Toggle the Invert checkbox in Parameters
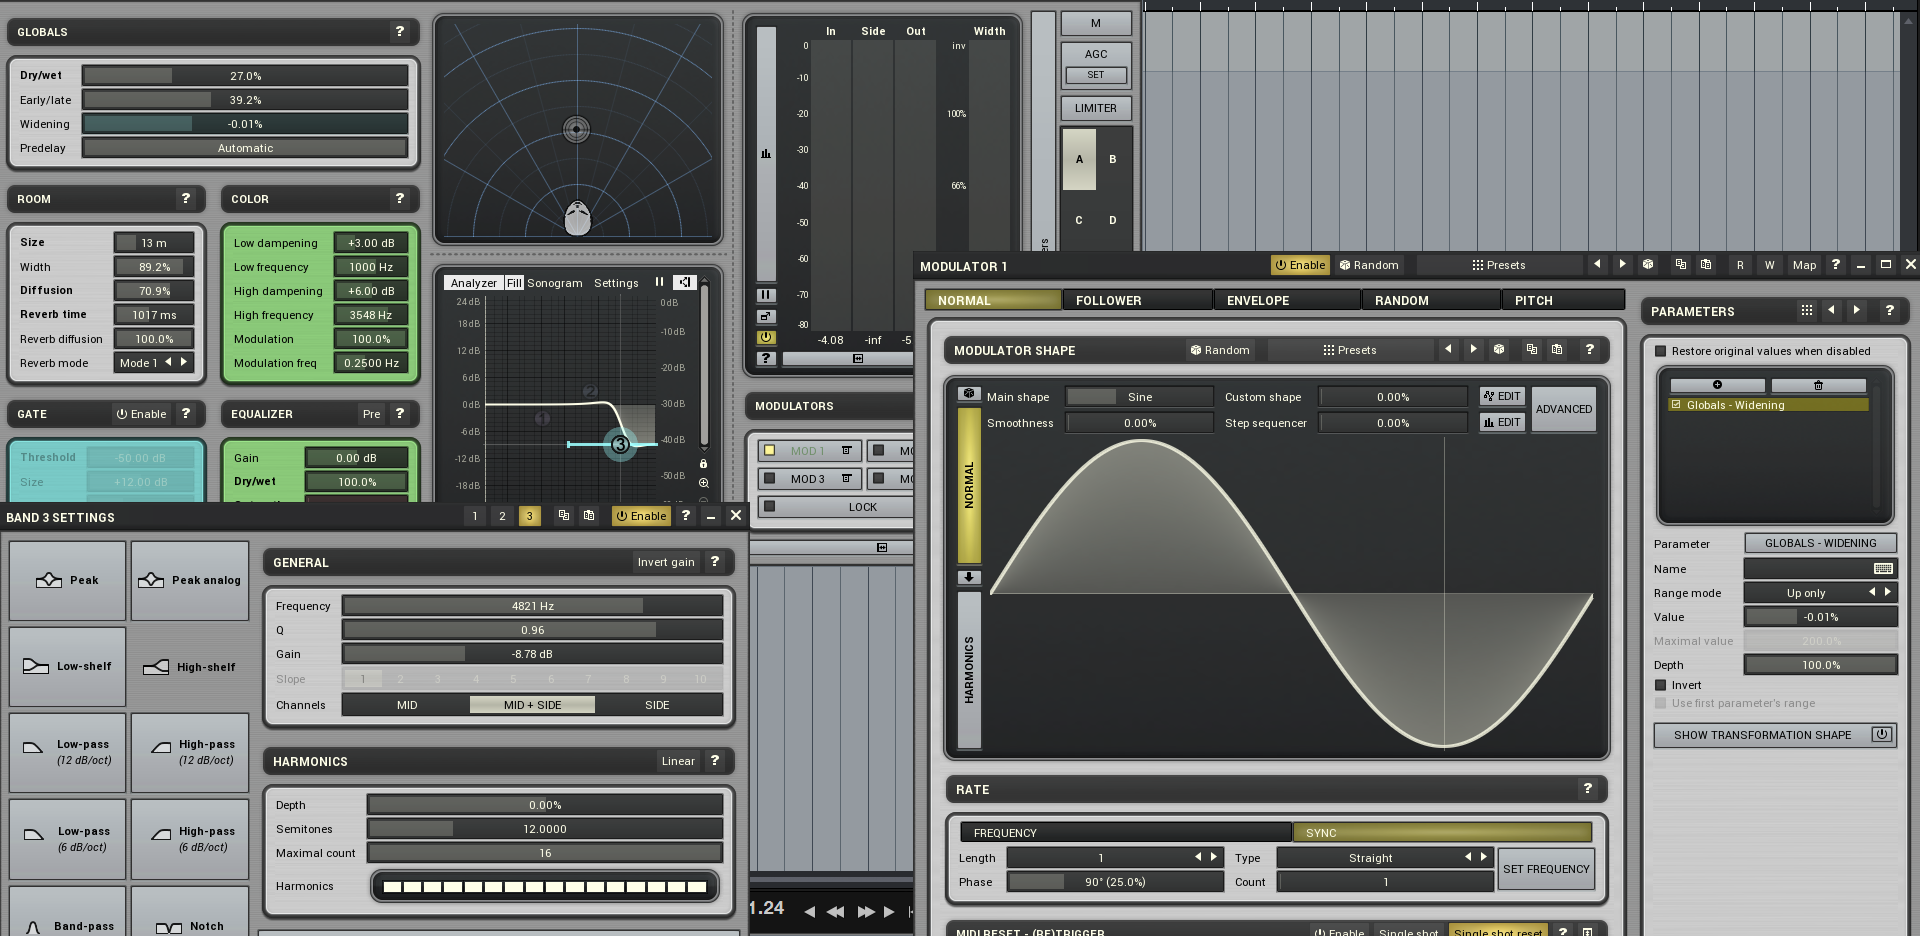This screenshot has width=1920, height=936. click(x=1659, y=685)
